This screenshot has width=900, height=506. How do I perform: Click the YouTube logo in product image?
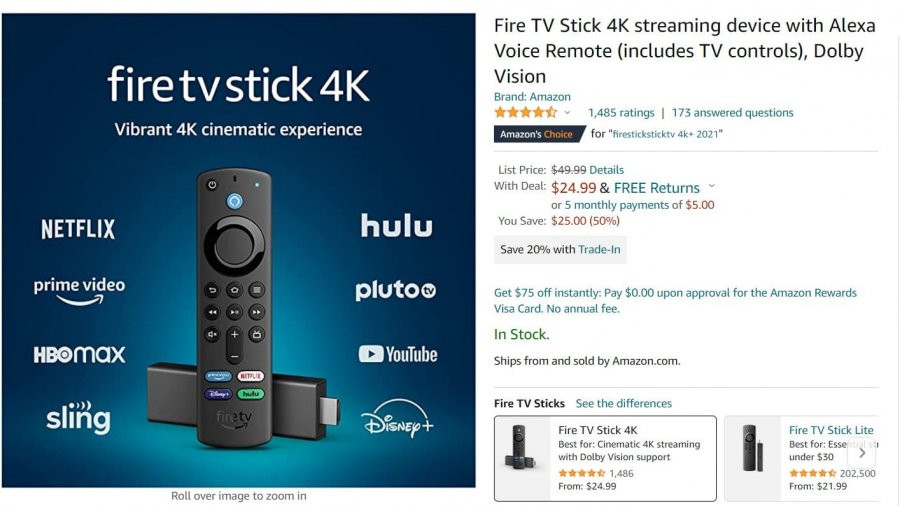[x=398, y=354]
